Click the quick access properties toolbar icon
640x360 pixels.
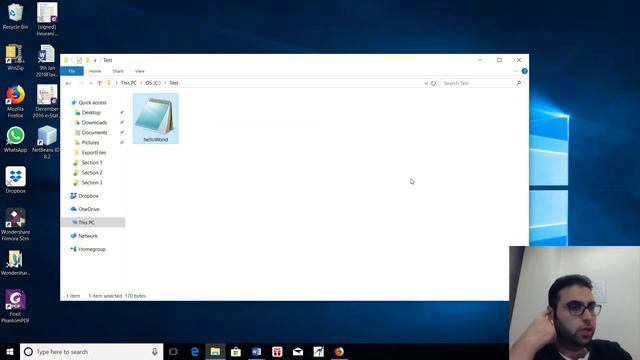79,60
